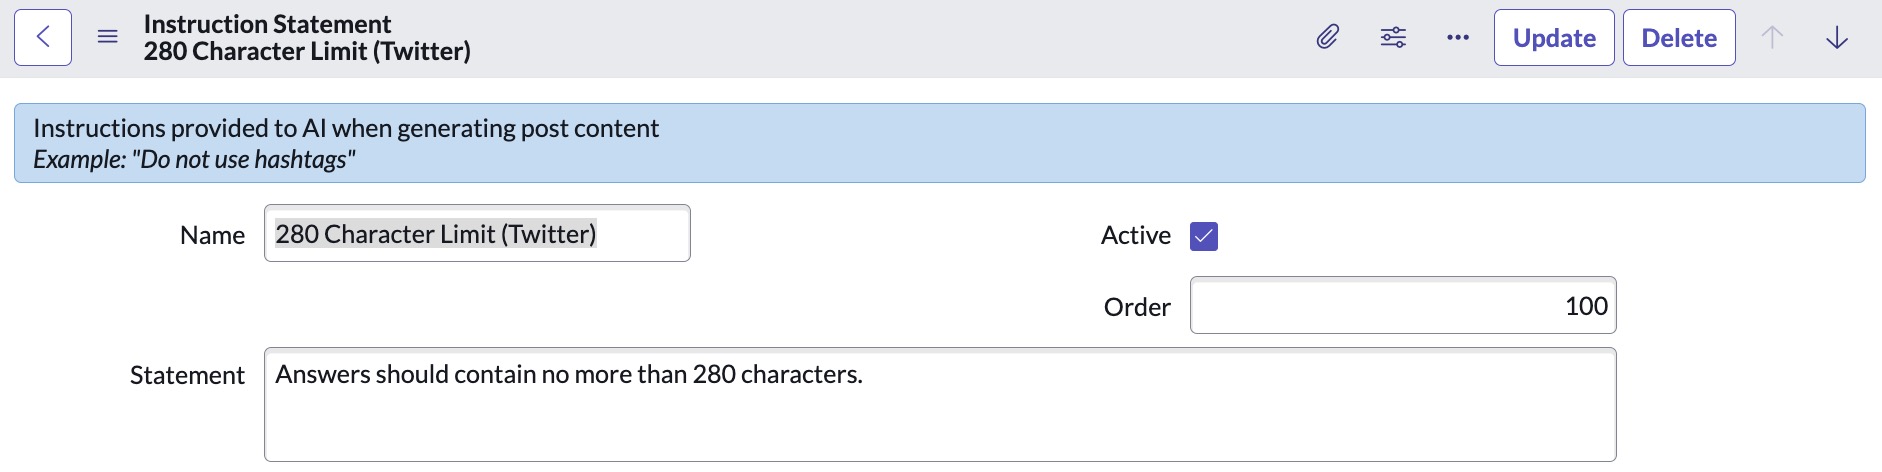
Task: Open the hamburger additional actions menu
Action: [x=108, y=38]
